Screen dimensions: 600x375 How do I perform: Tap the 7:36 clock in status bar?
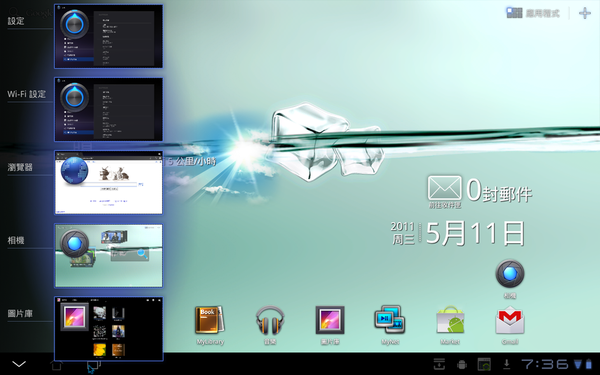click(x=545, y=364)
